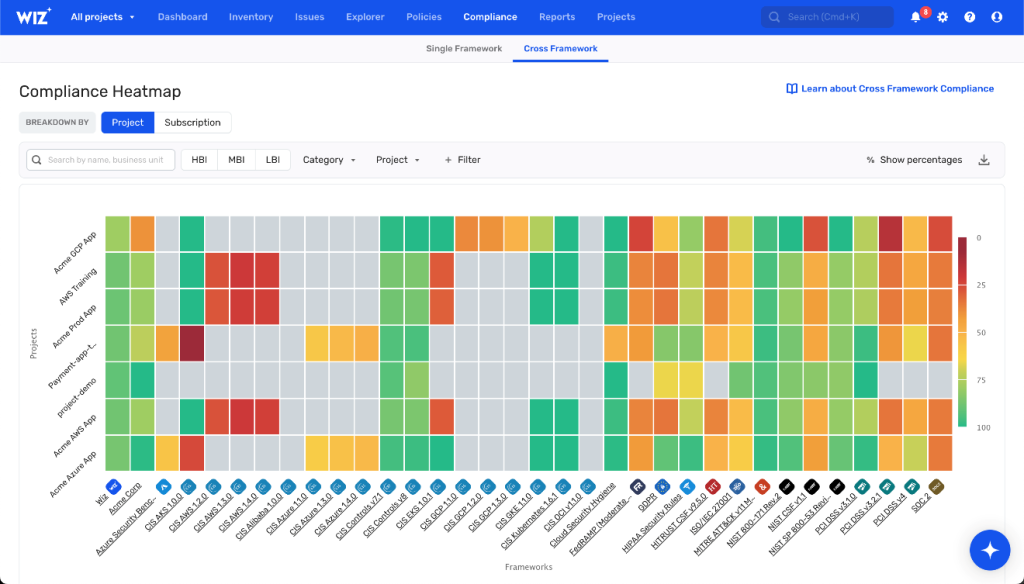The width and height of the screenshot is (1024, 584).
Task: Click the Search by name, business unit field
Action: point(101,160)
